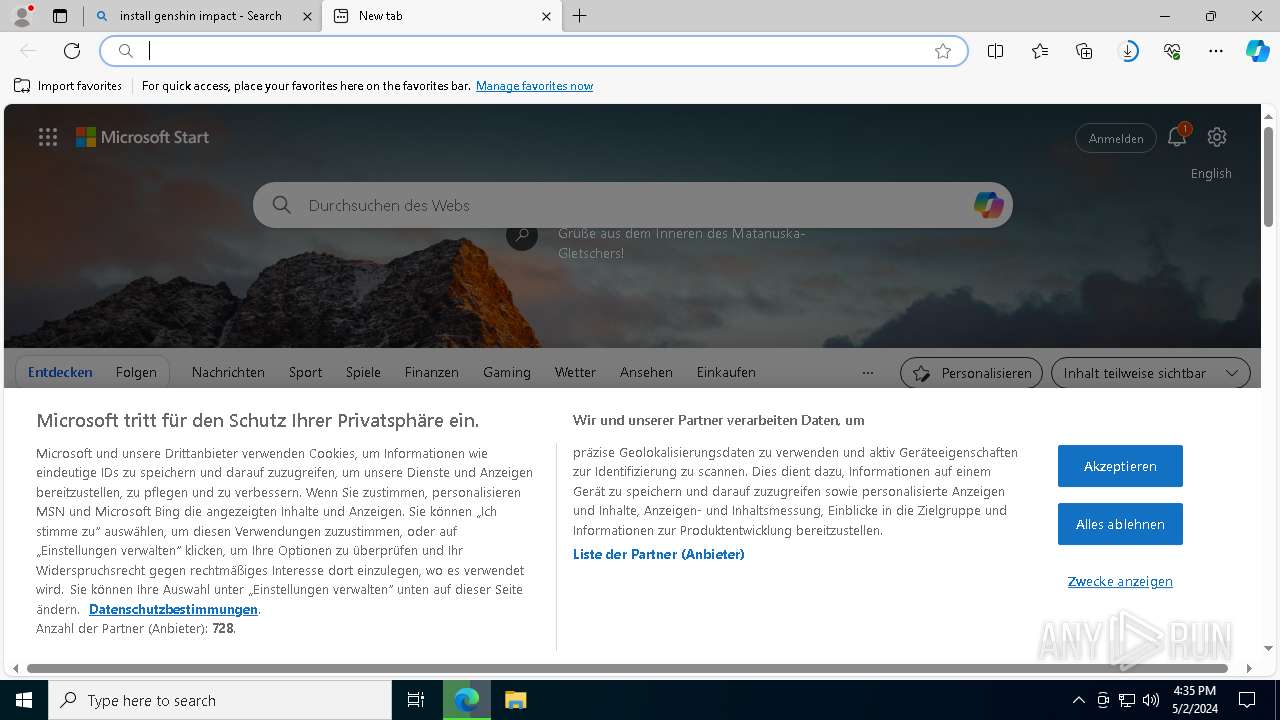Expand the Inhalt teilweise sichtbar dropdown
The image size is (1280, 720).
1151,373
